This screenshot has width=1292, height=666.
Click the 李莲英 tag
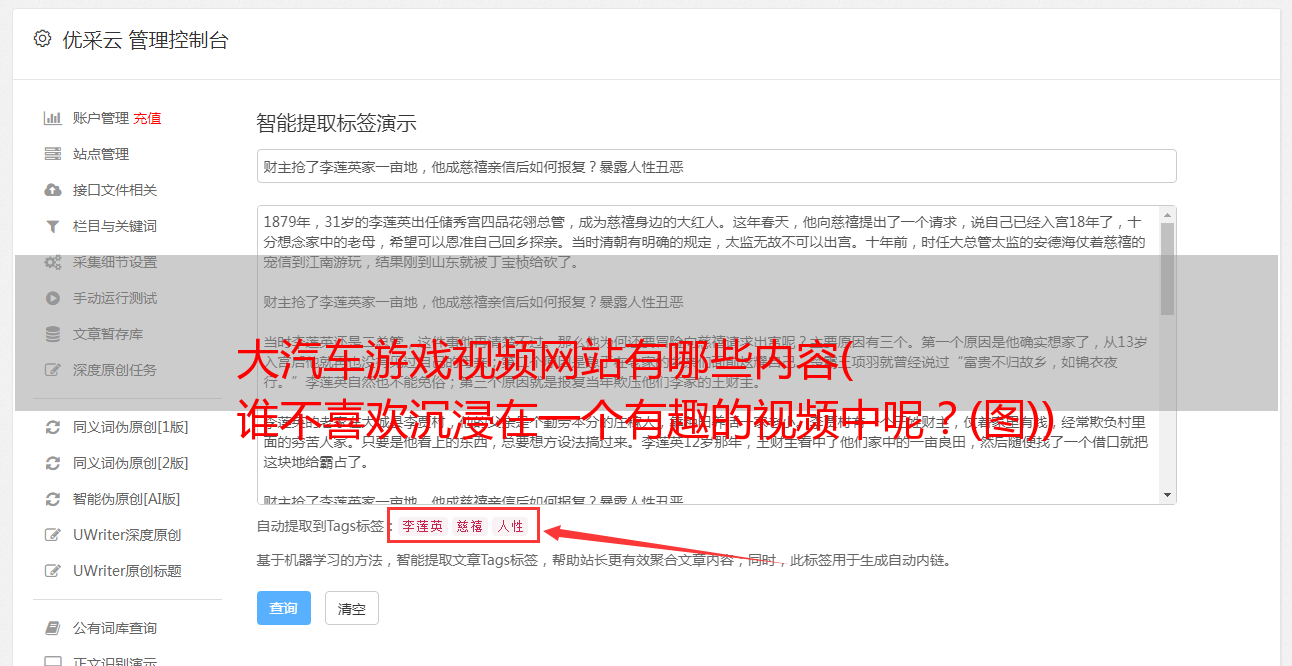tap(422, 526)
